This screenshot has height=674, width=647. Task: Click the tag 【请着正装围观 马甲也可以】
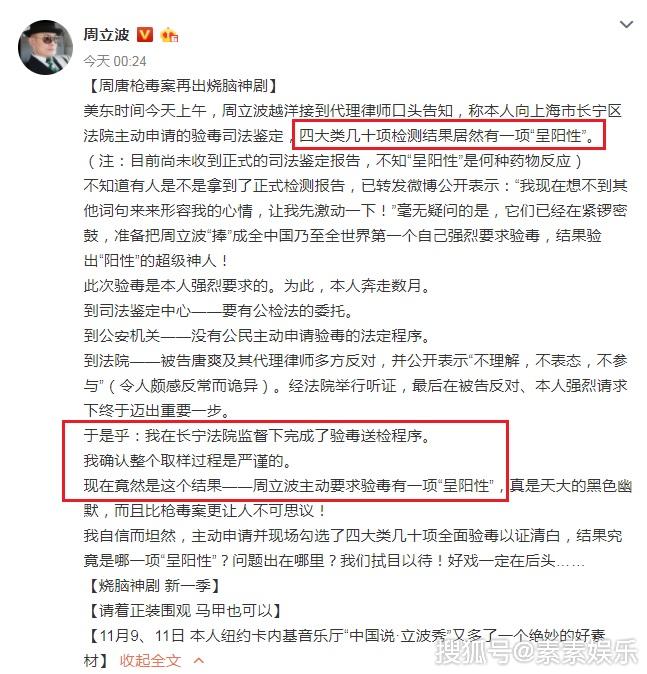pos(186,610)
